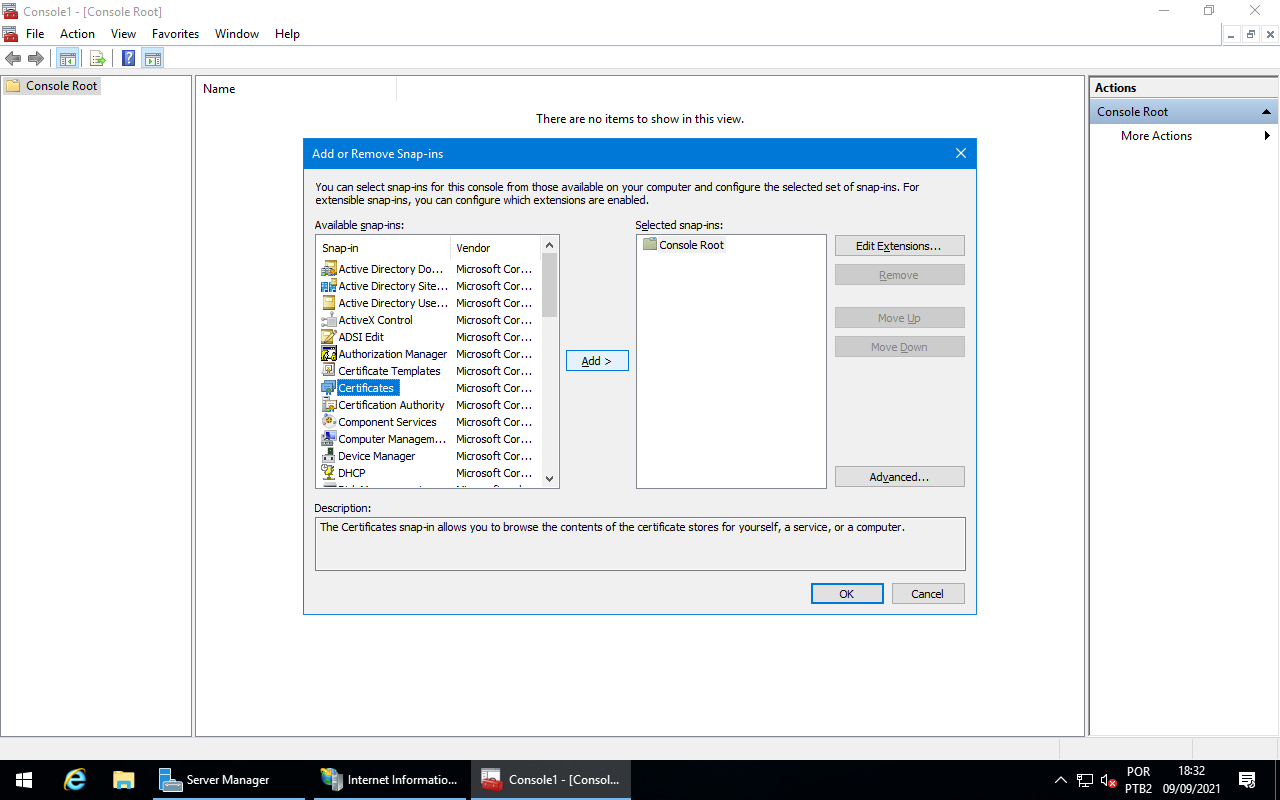The image size is (1280, 800).
Task: Select Console Root in selected snap-ins
Action: 691,245
